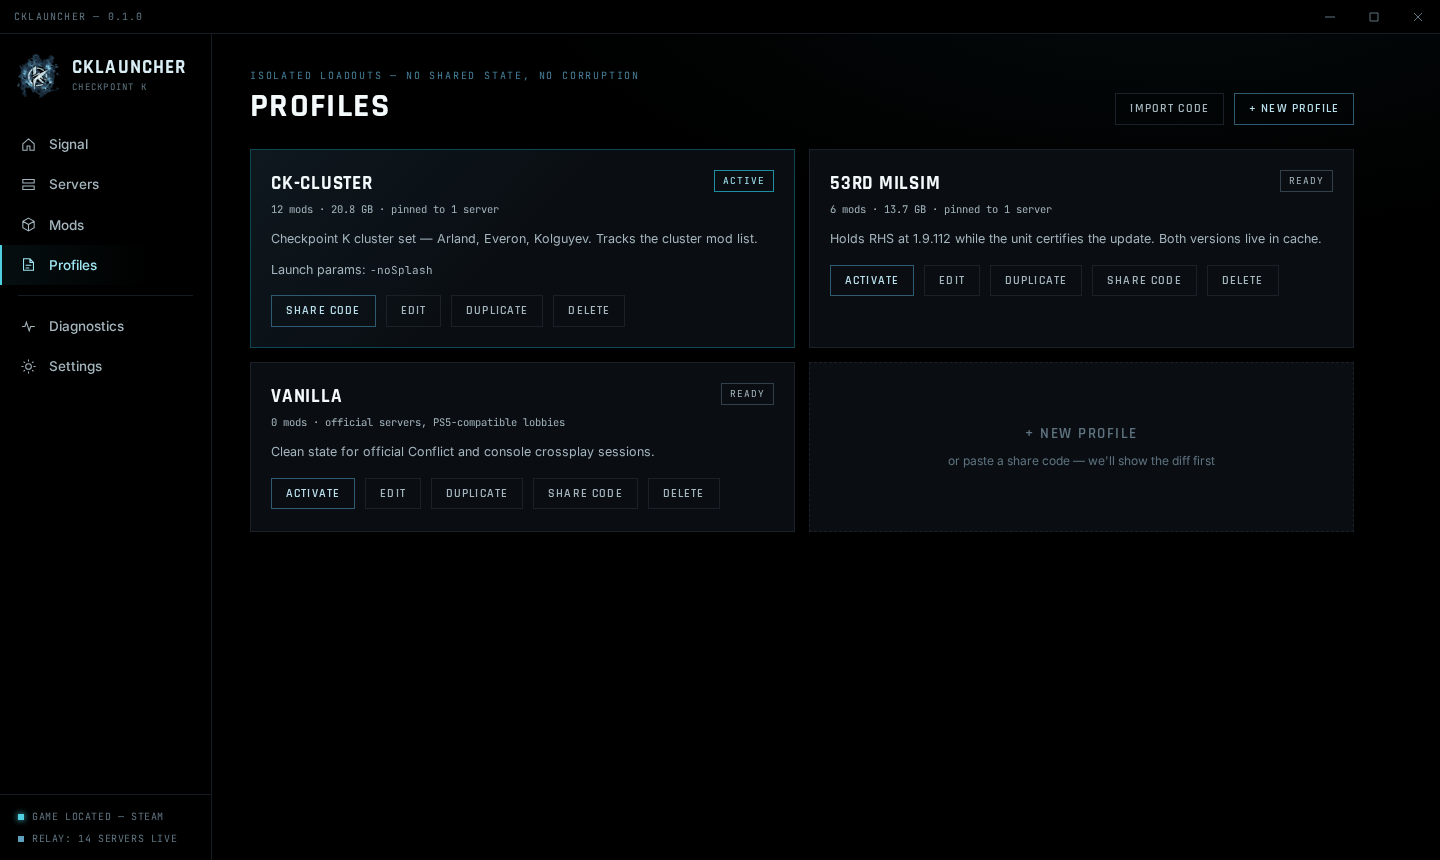Maximize the CKLauncher window
Image resolution: width=1440 pixels, height=860 pixels.
1374,17
